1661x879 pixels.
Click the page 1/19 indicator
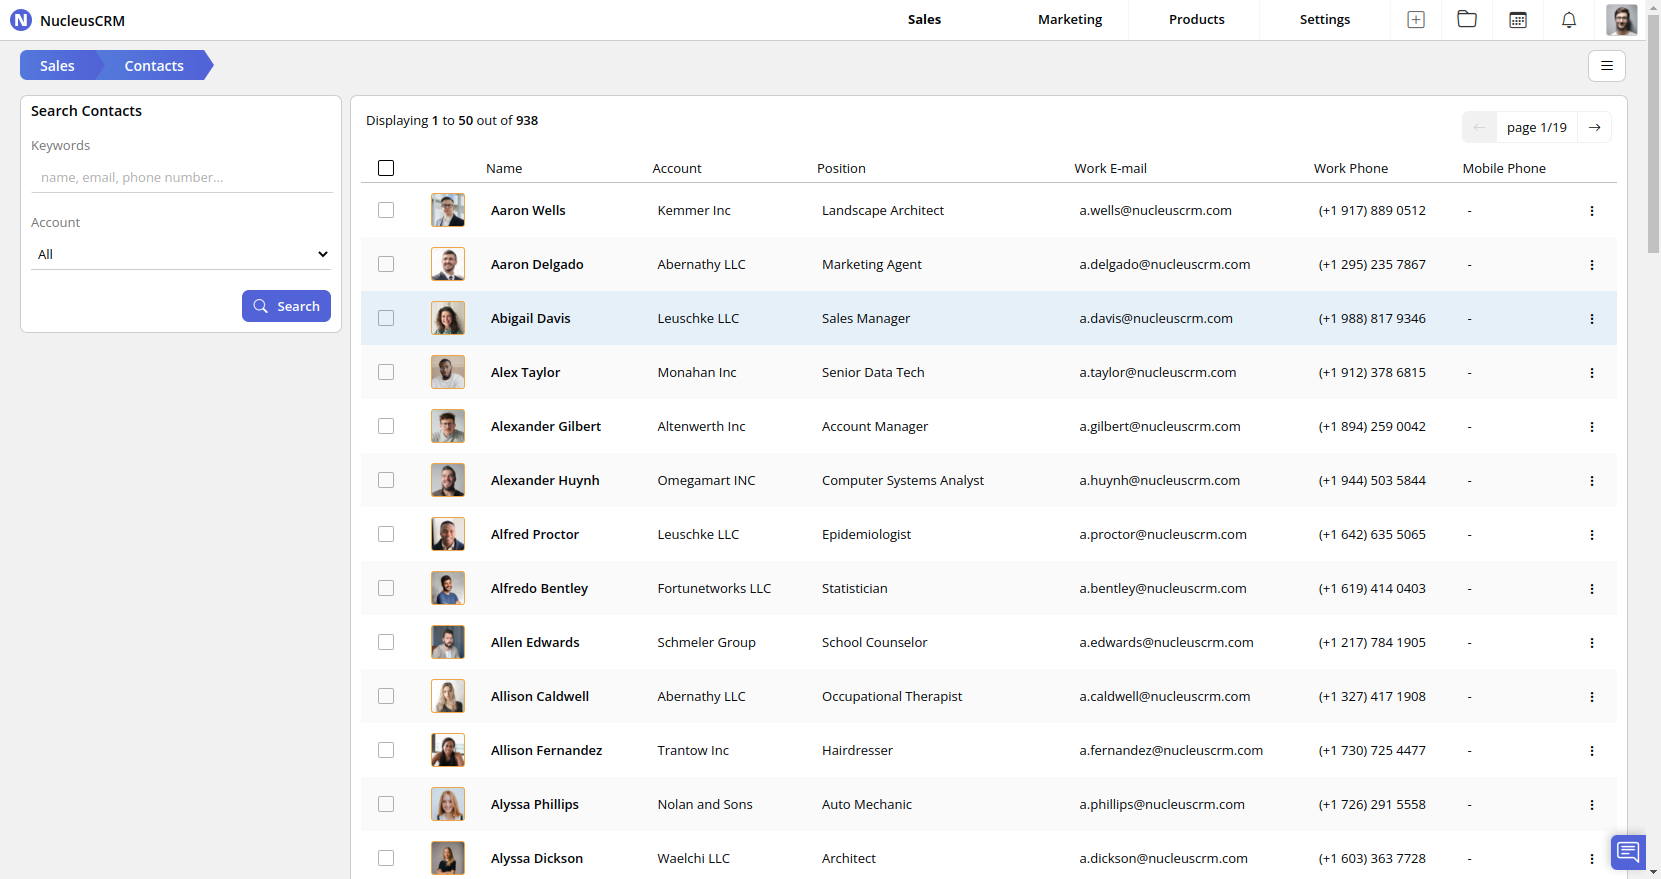pos(1537,127)
